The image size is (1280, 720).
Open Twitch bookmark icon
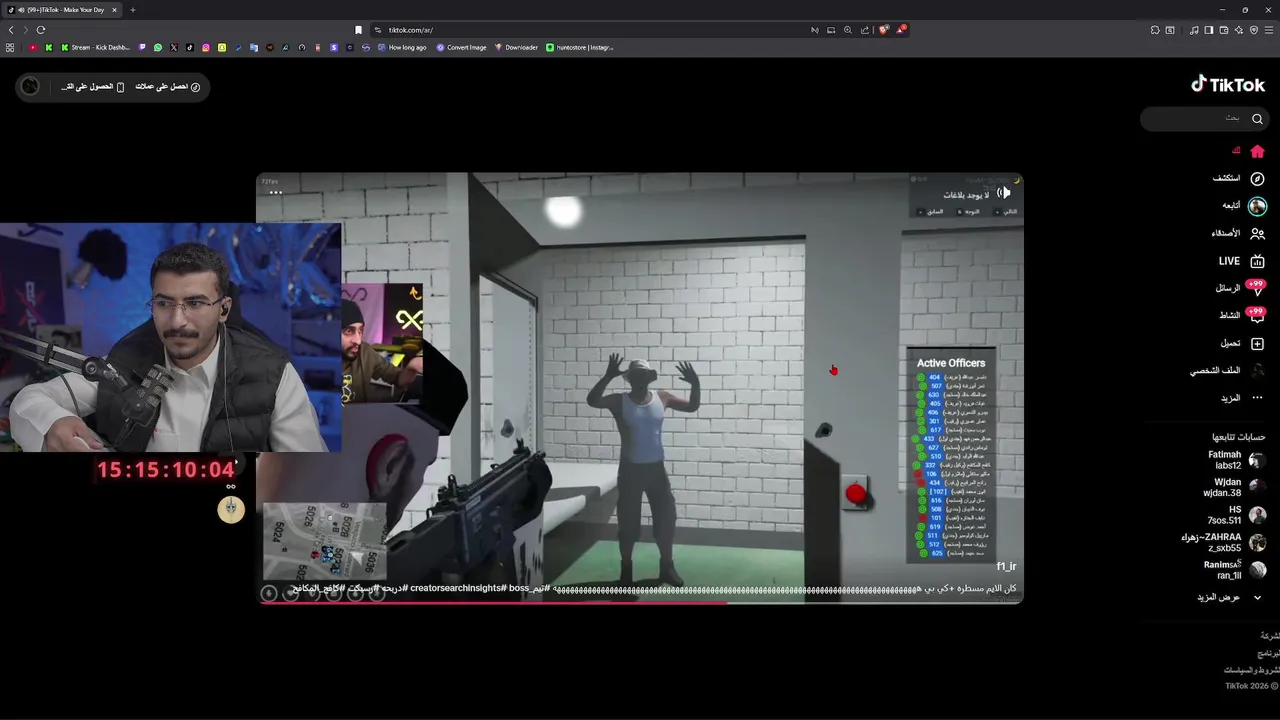click(142, 47)
